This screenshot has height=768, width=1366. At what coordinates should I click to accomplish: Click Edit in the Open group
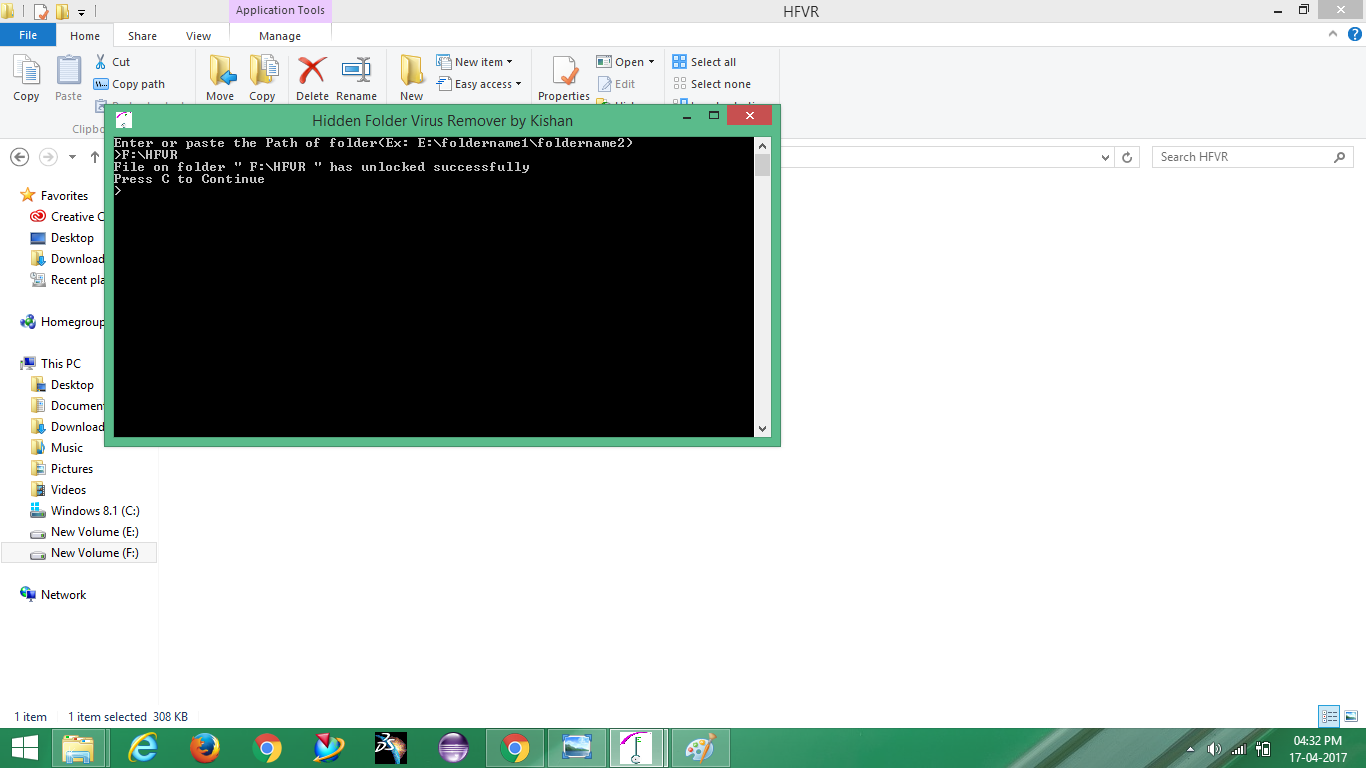tap(616, 85)
